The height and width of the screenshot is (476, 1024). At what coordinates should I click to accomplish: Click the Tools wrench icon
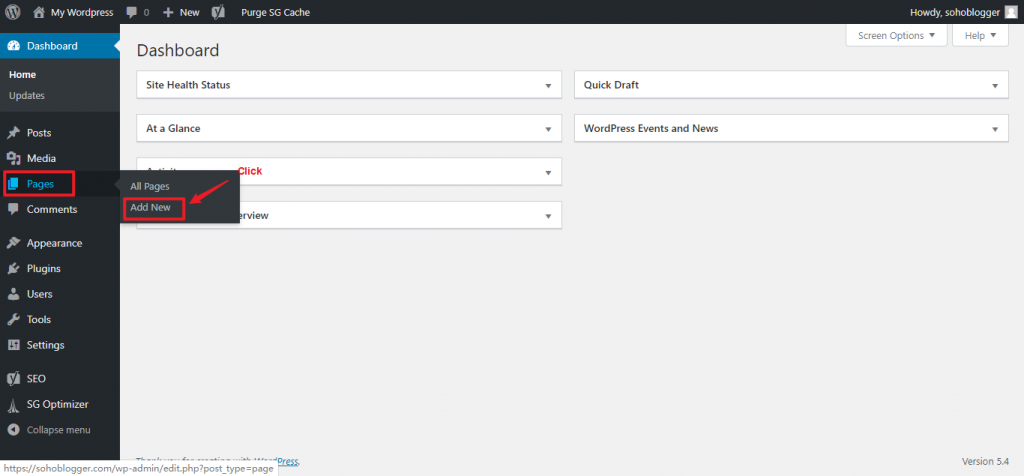13,320
